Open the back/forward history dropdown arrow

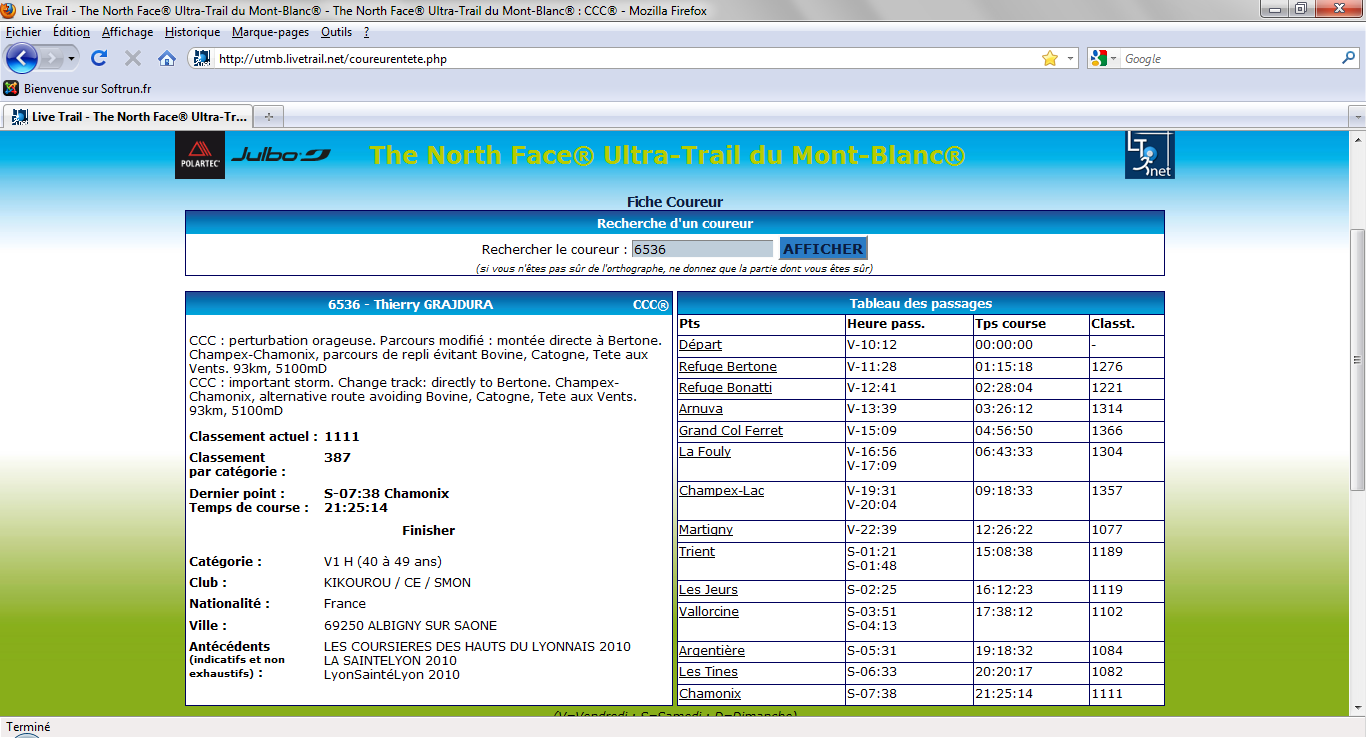click(72, 59)
